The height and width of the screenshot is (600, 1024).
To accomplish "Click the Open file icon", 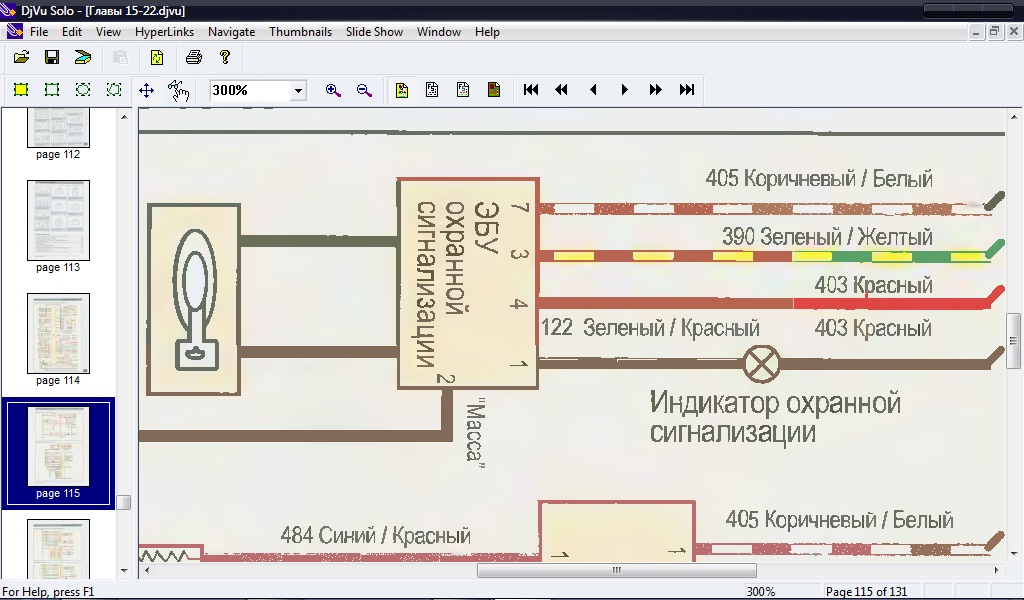I will 21,58.
